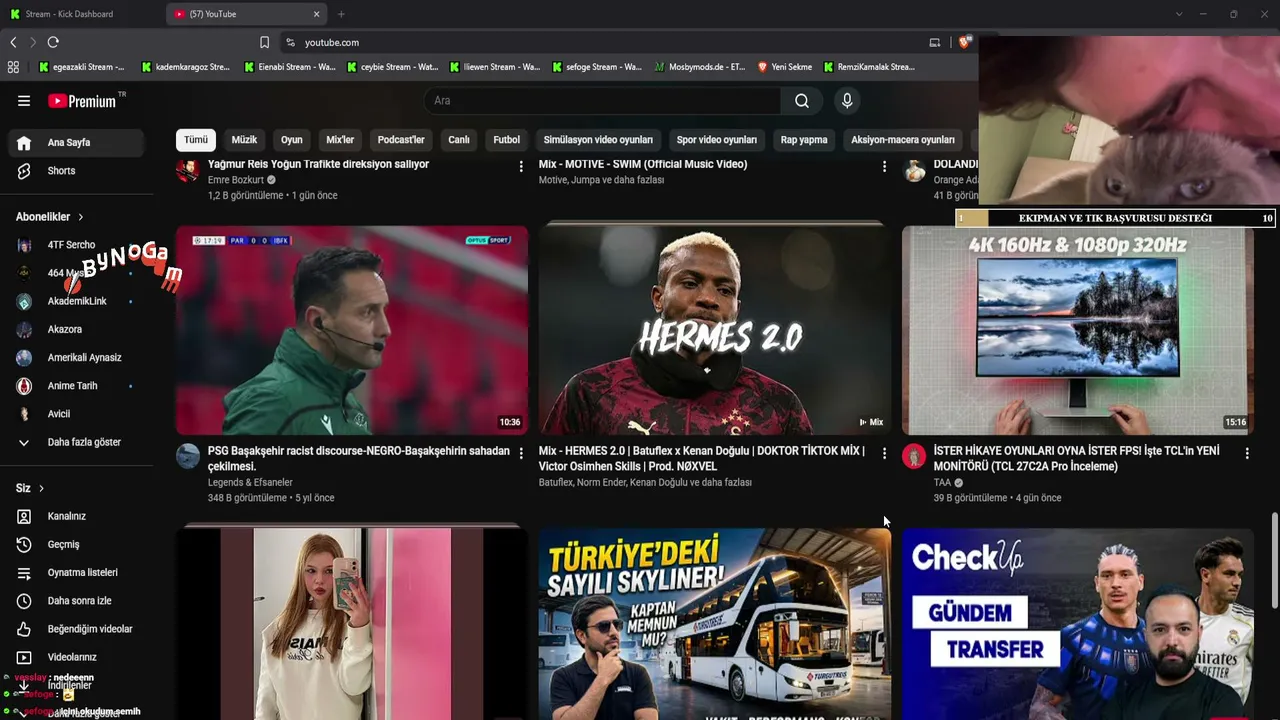Viewport: 1280px width, 720px height.
Task: Open the Yeni Sekme bookmark
Action: [x=784, y=67]
